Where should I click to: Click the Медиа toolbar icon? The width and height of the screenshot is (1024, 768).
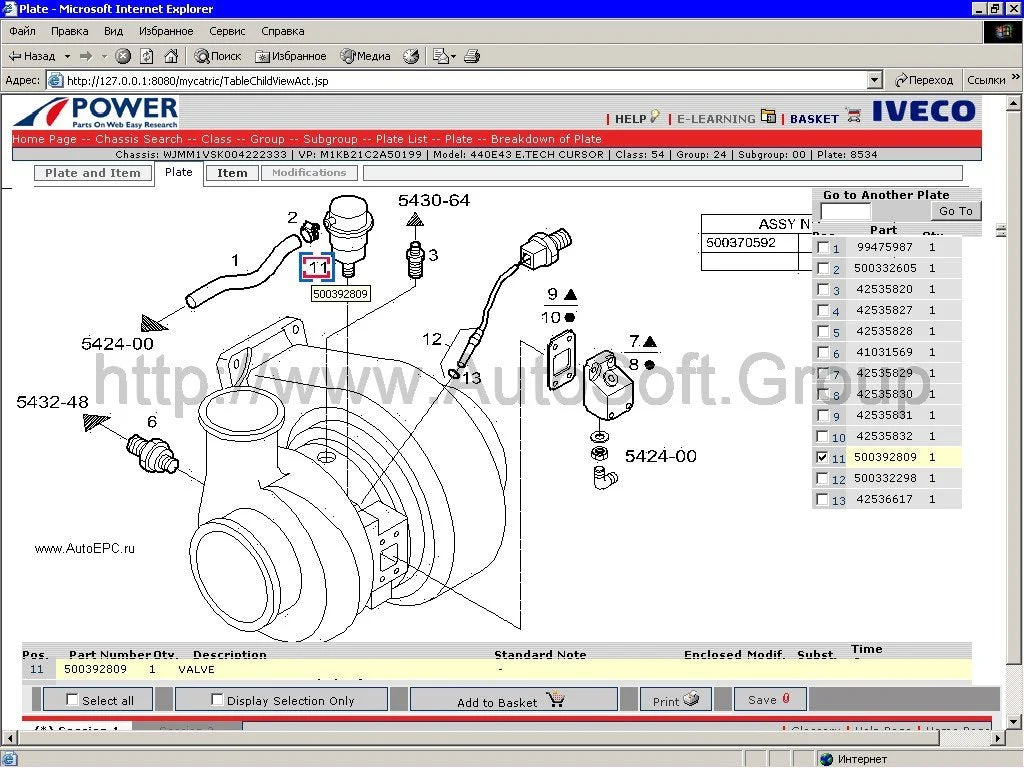pos(349,56)
